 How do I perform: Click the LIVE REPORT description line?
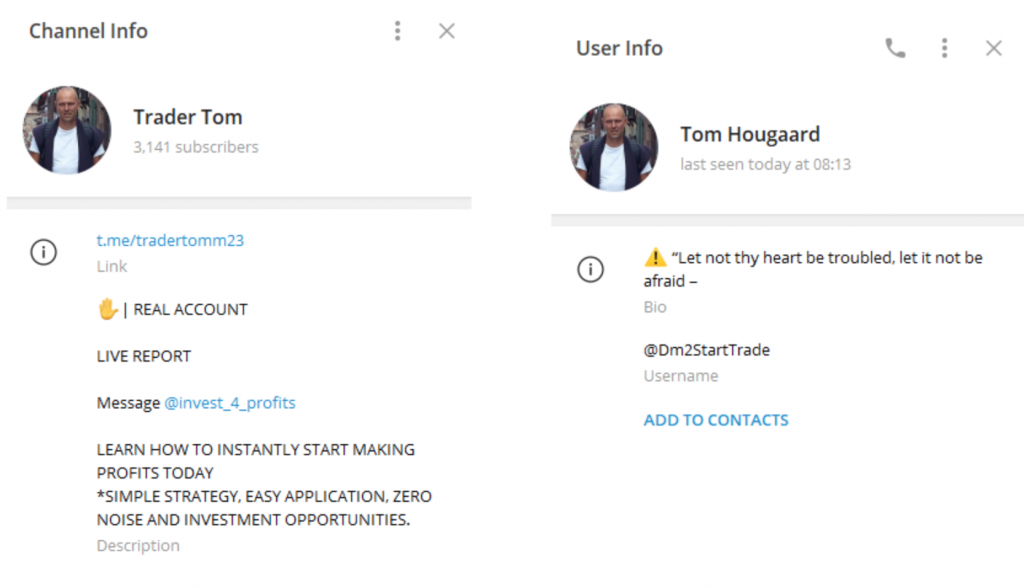coord(143,356)
